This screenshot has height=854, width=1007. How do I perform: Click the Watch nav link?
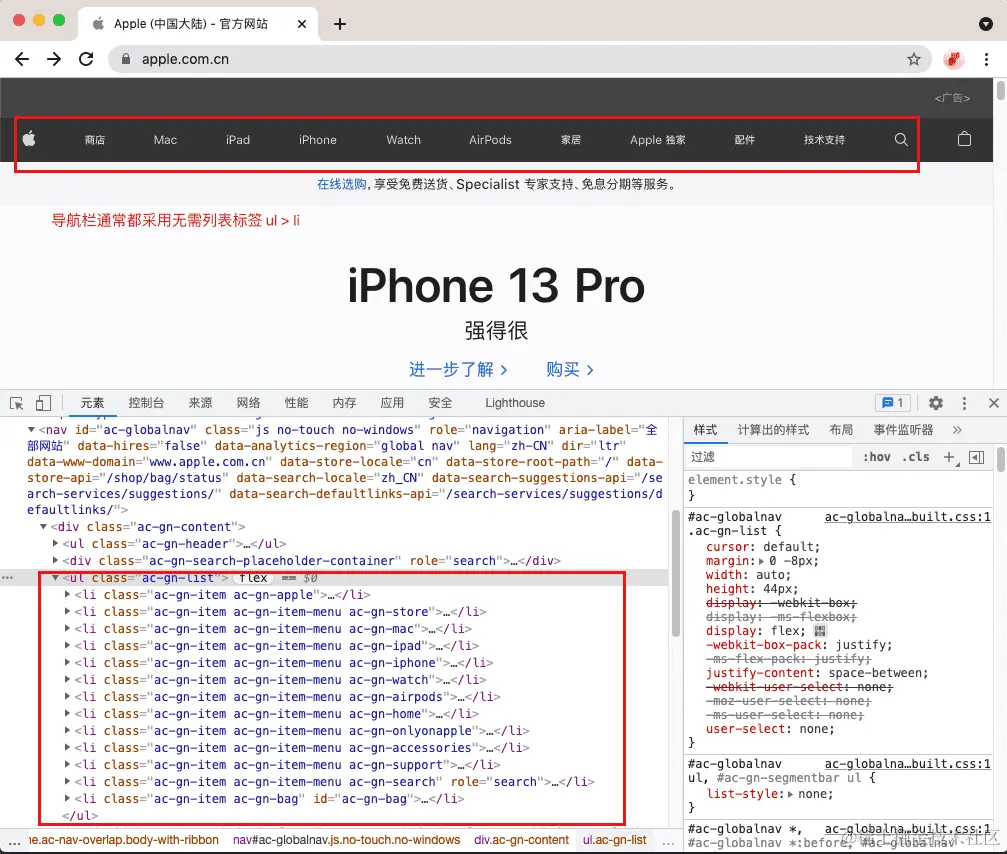point(403,140)
